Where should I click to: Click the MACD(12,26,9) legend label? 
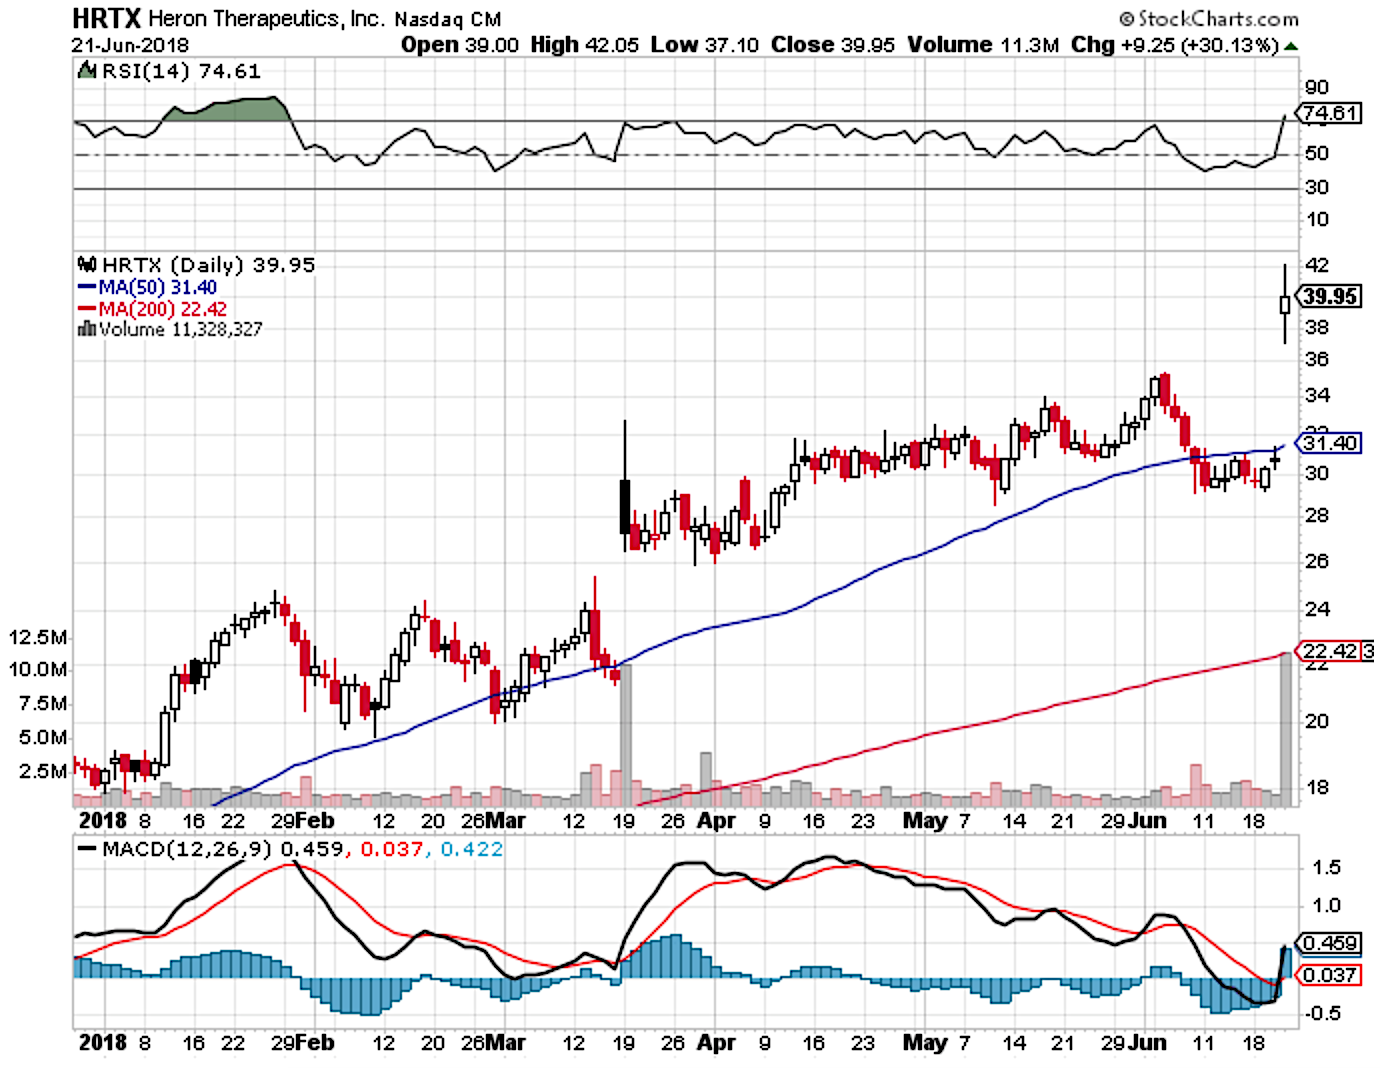pyautogui.click(x=187, y=849)
